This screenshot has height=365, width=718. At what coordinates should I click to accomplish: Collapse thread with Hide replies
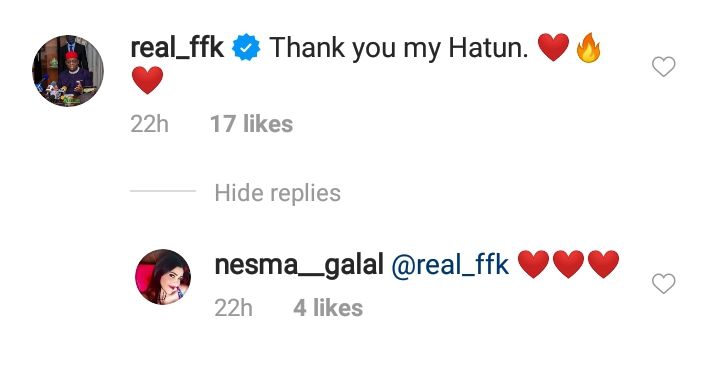tap(277, 193)
